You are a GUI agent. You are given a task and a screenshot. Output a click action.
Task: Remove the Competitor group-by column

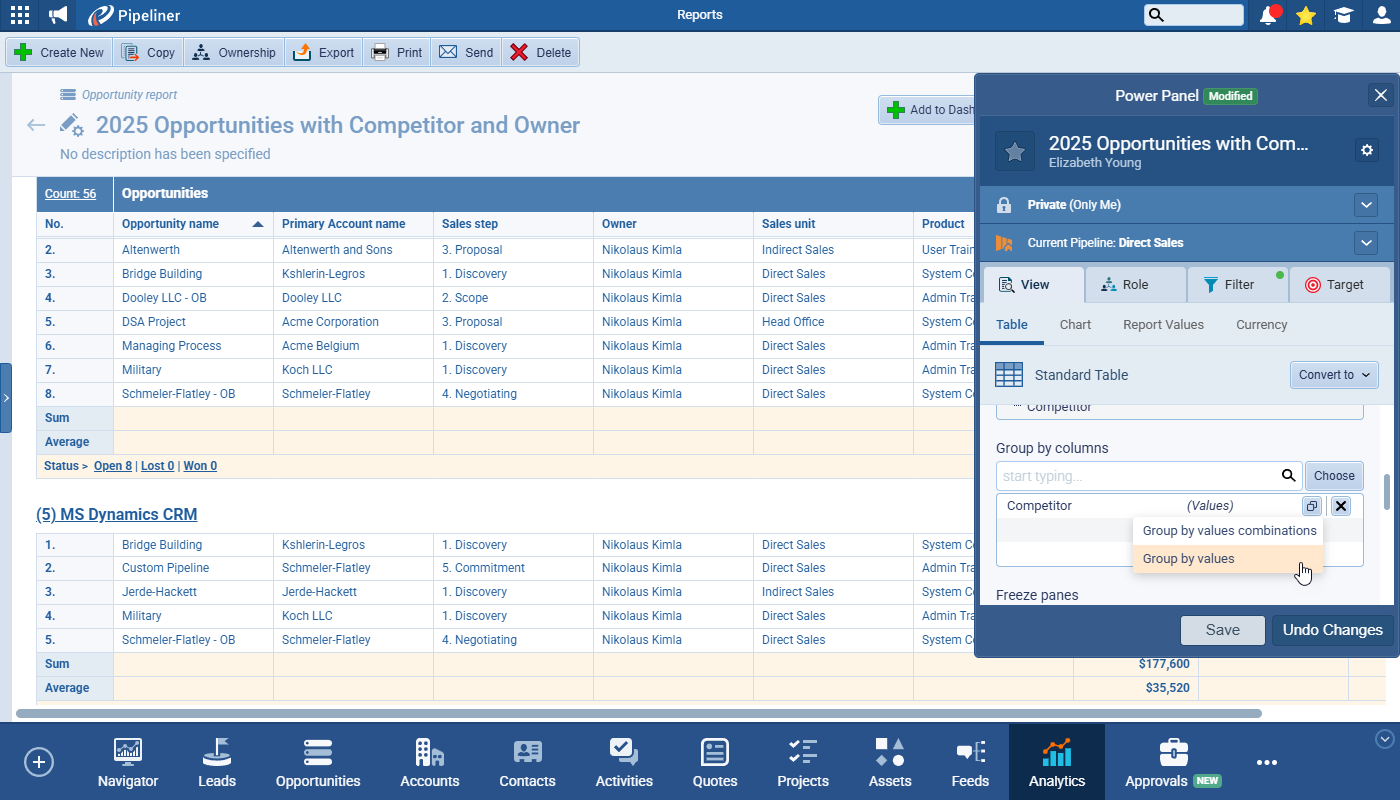click(1341, 506)
